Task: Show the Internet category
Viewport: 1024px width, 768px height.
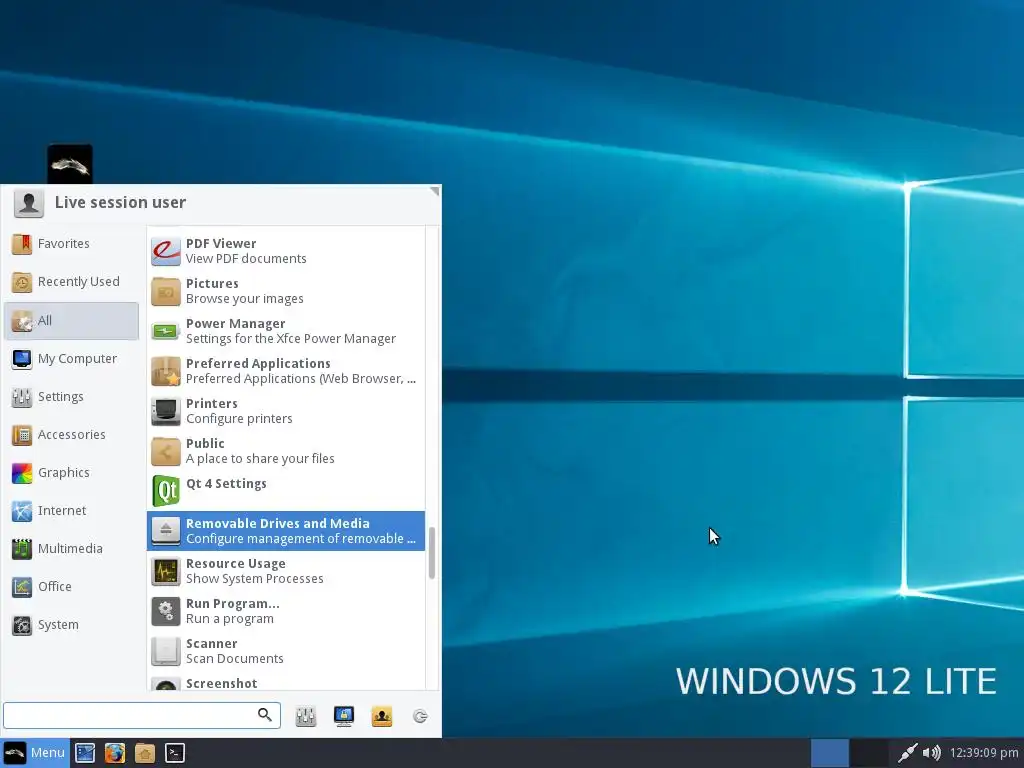Action: (72, 511)
